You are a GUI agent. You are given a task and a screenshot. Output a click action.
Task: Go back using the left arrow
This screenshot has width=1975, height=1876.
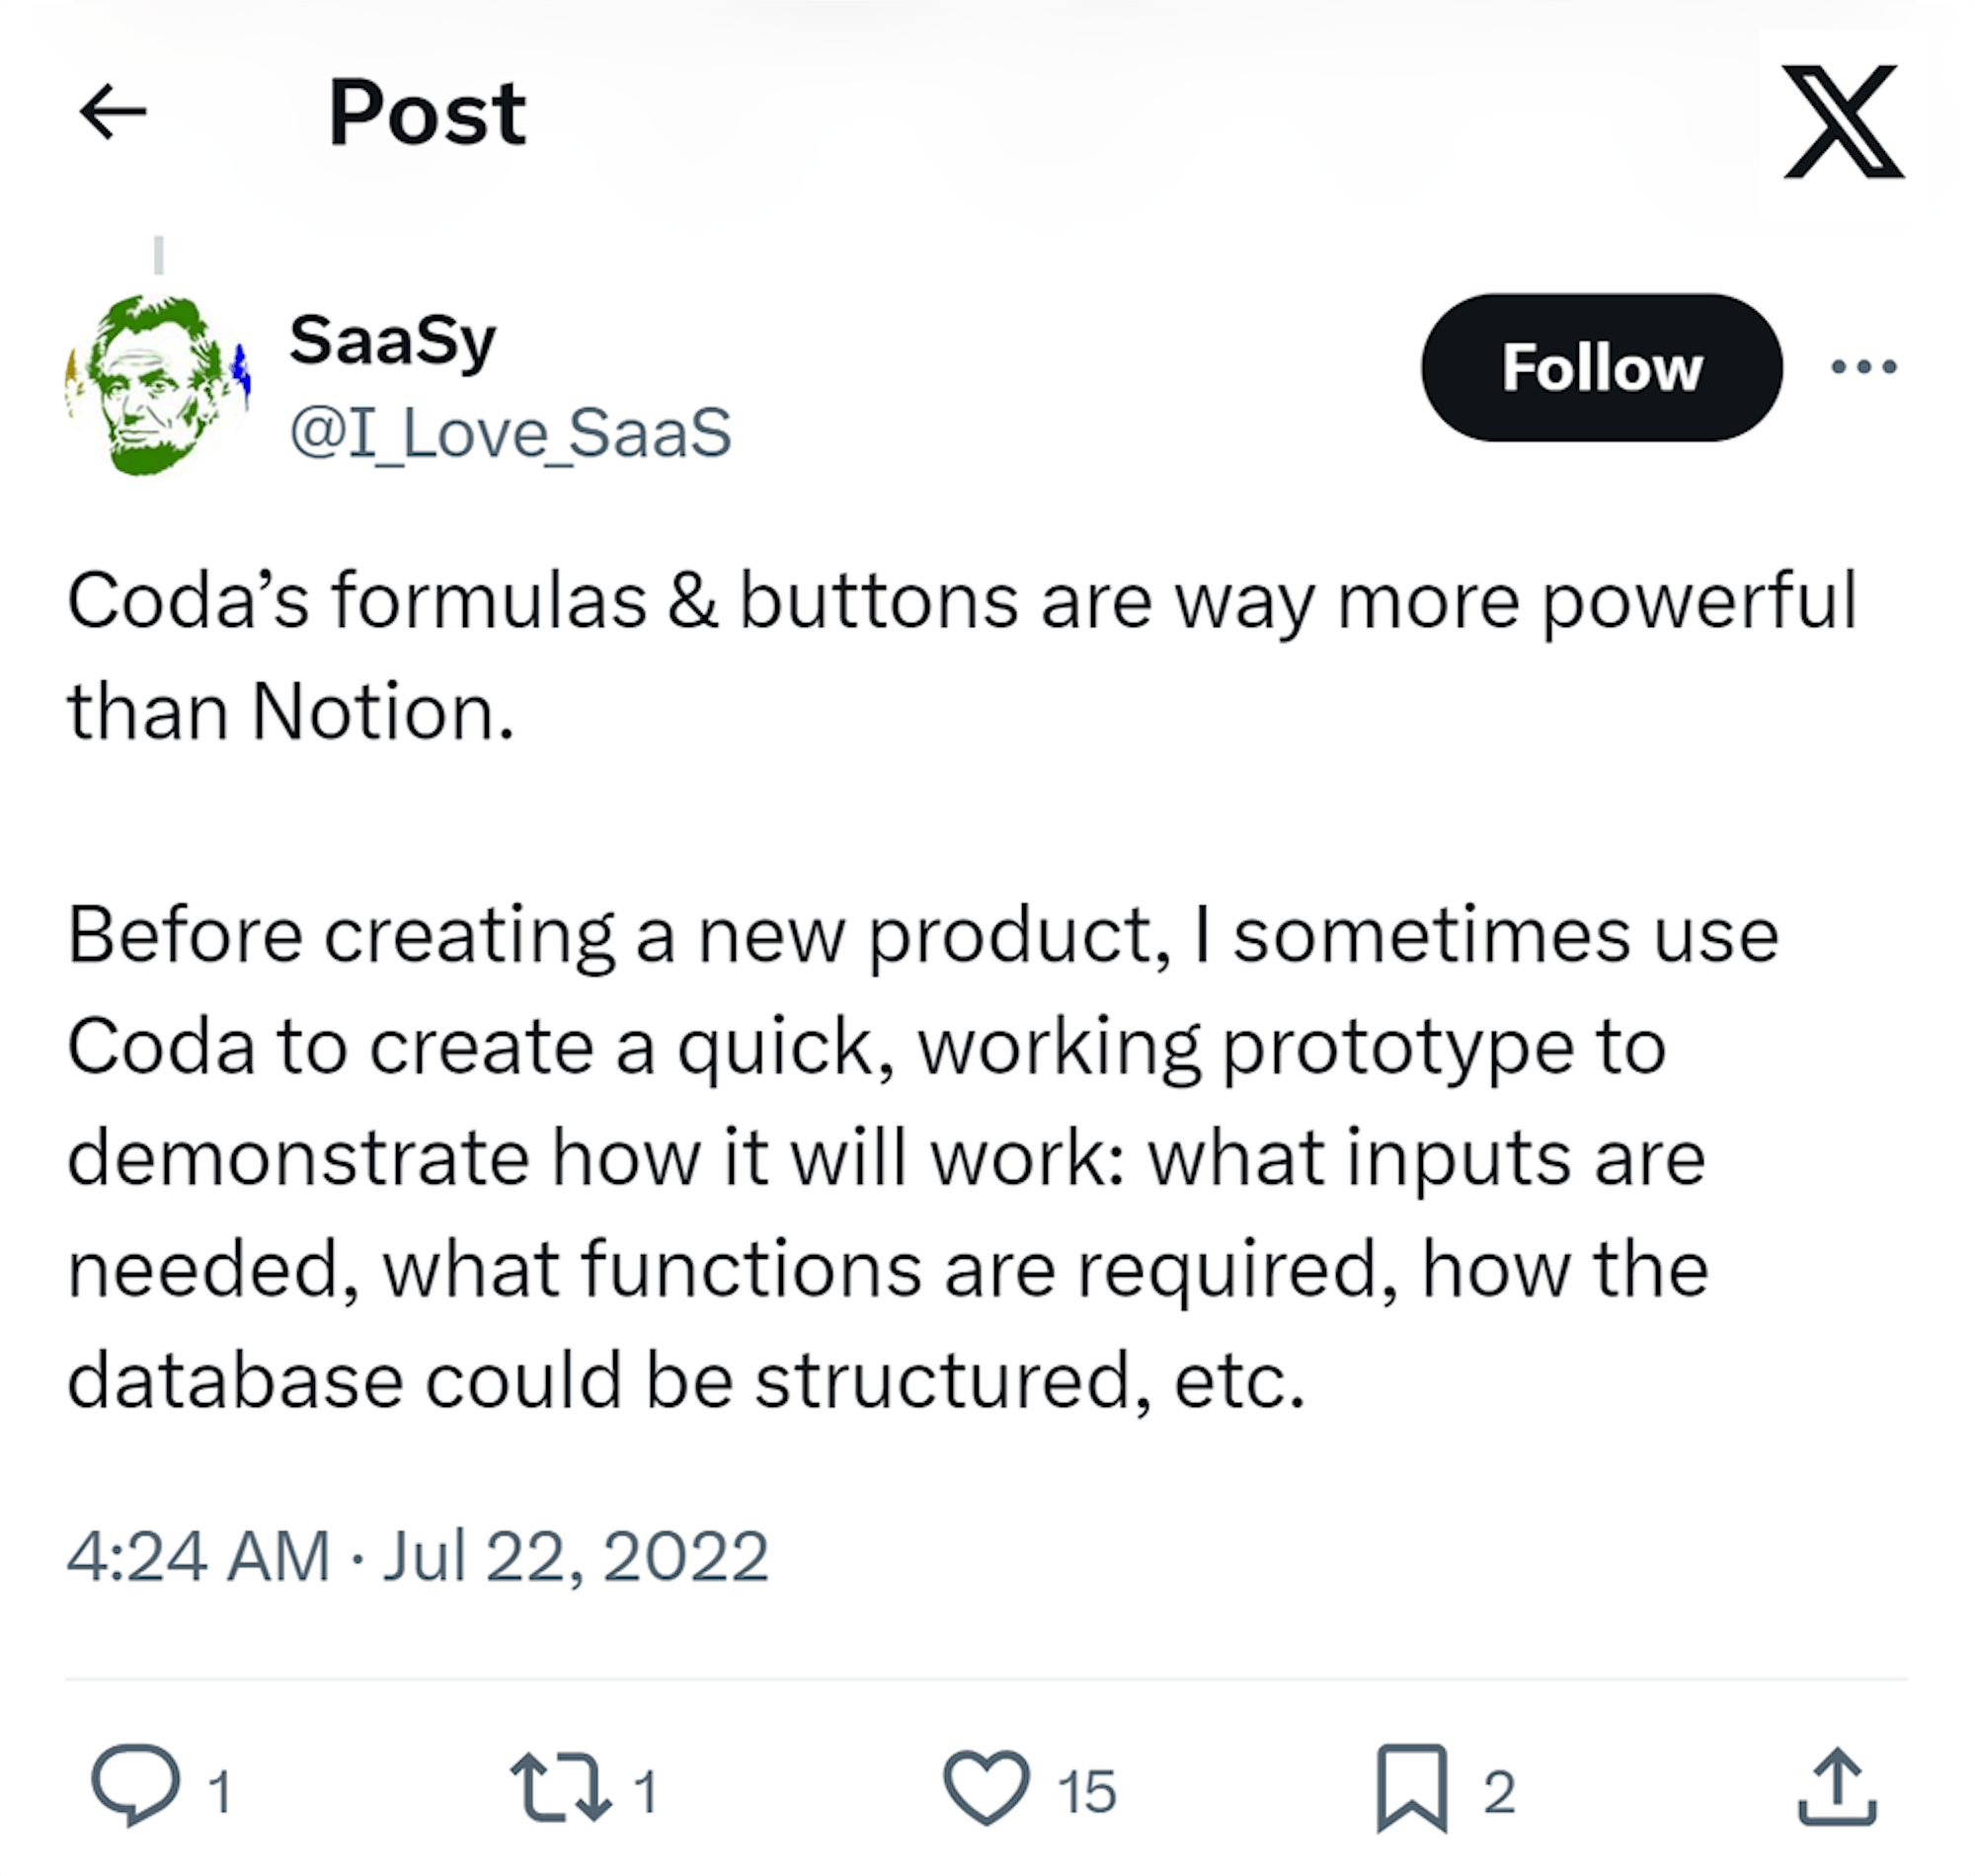point(112,111)
